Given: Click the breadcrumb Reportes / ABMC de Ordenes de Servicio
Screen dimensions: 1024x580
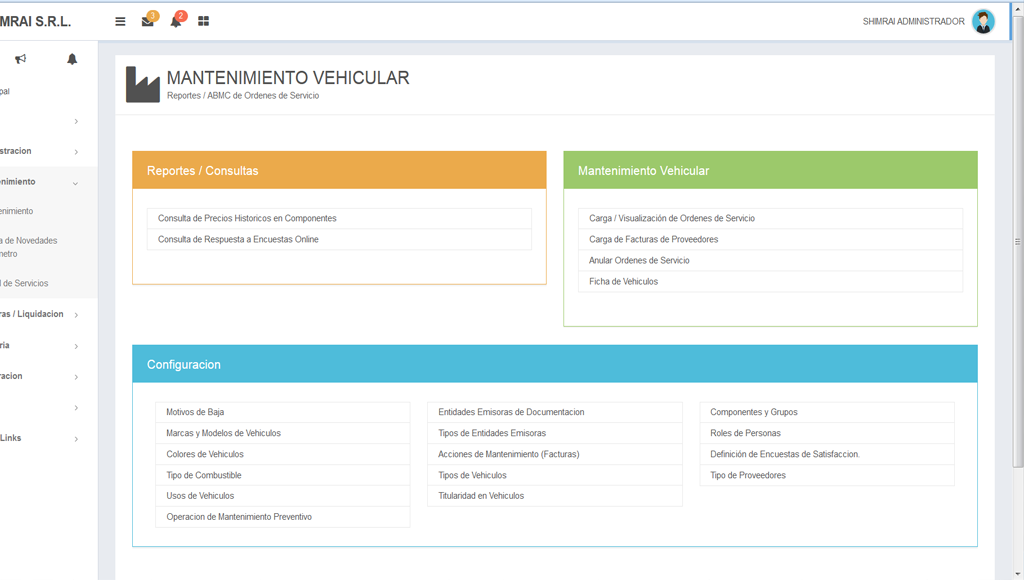Looking at the screenshot, I should point(243,95).
